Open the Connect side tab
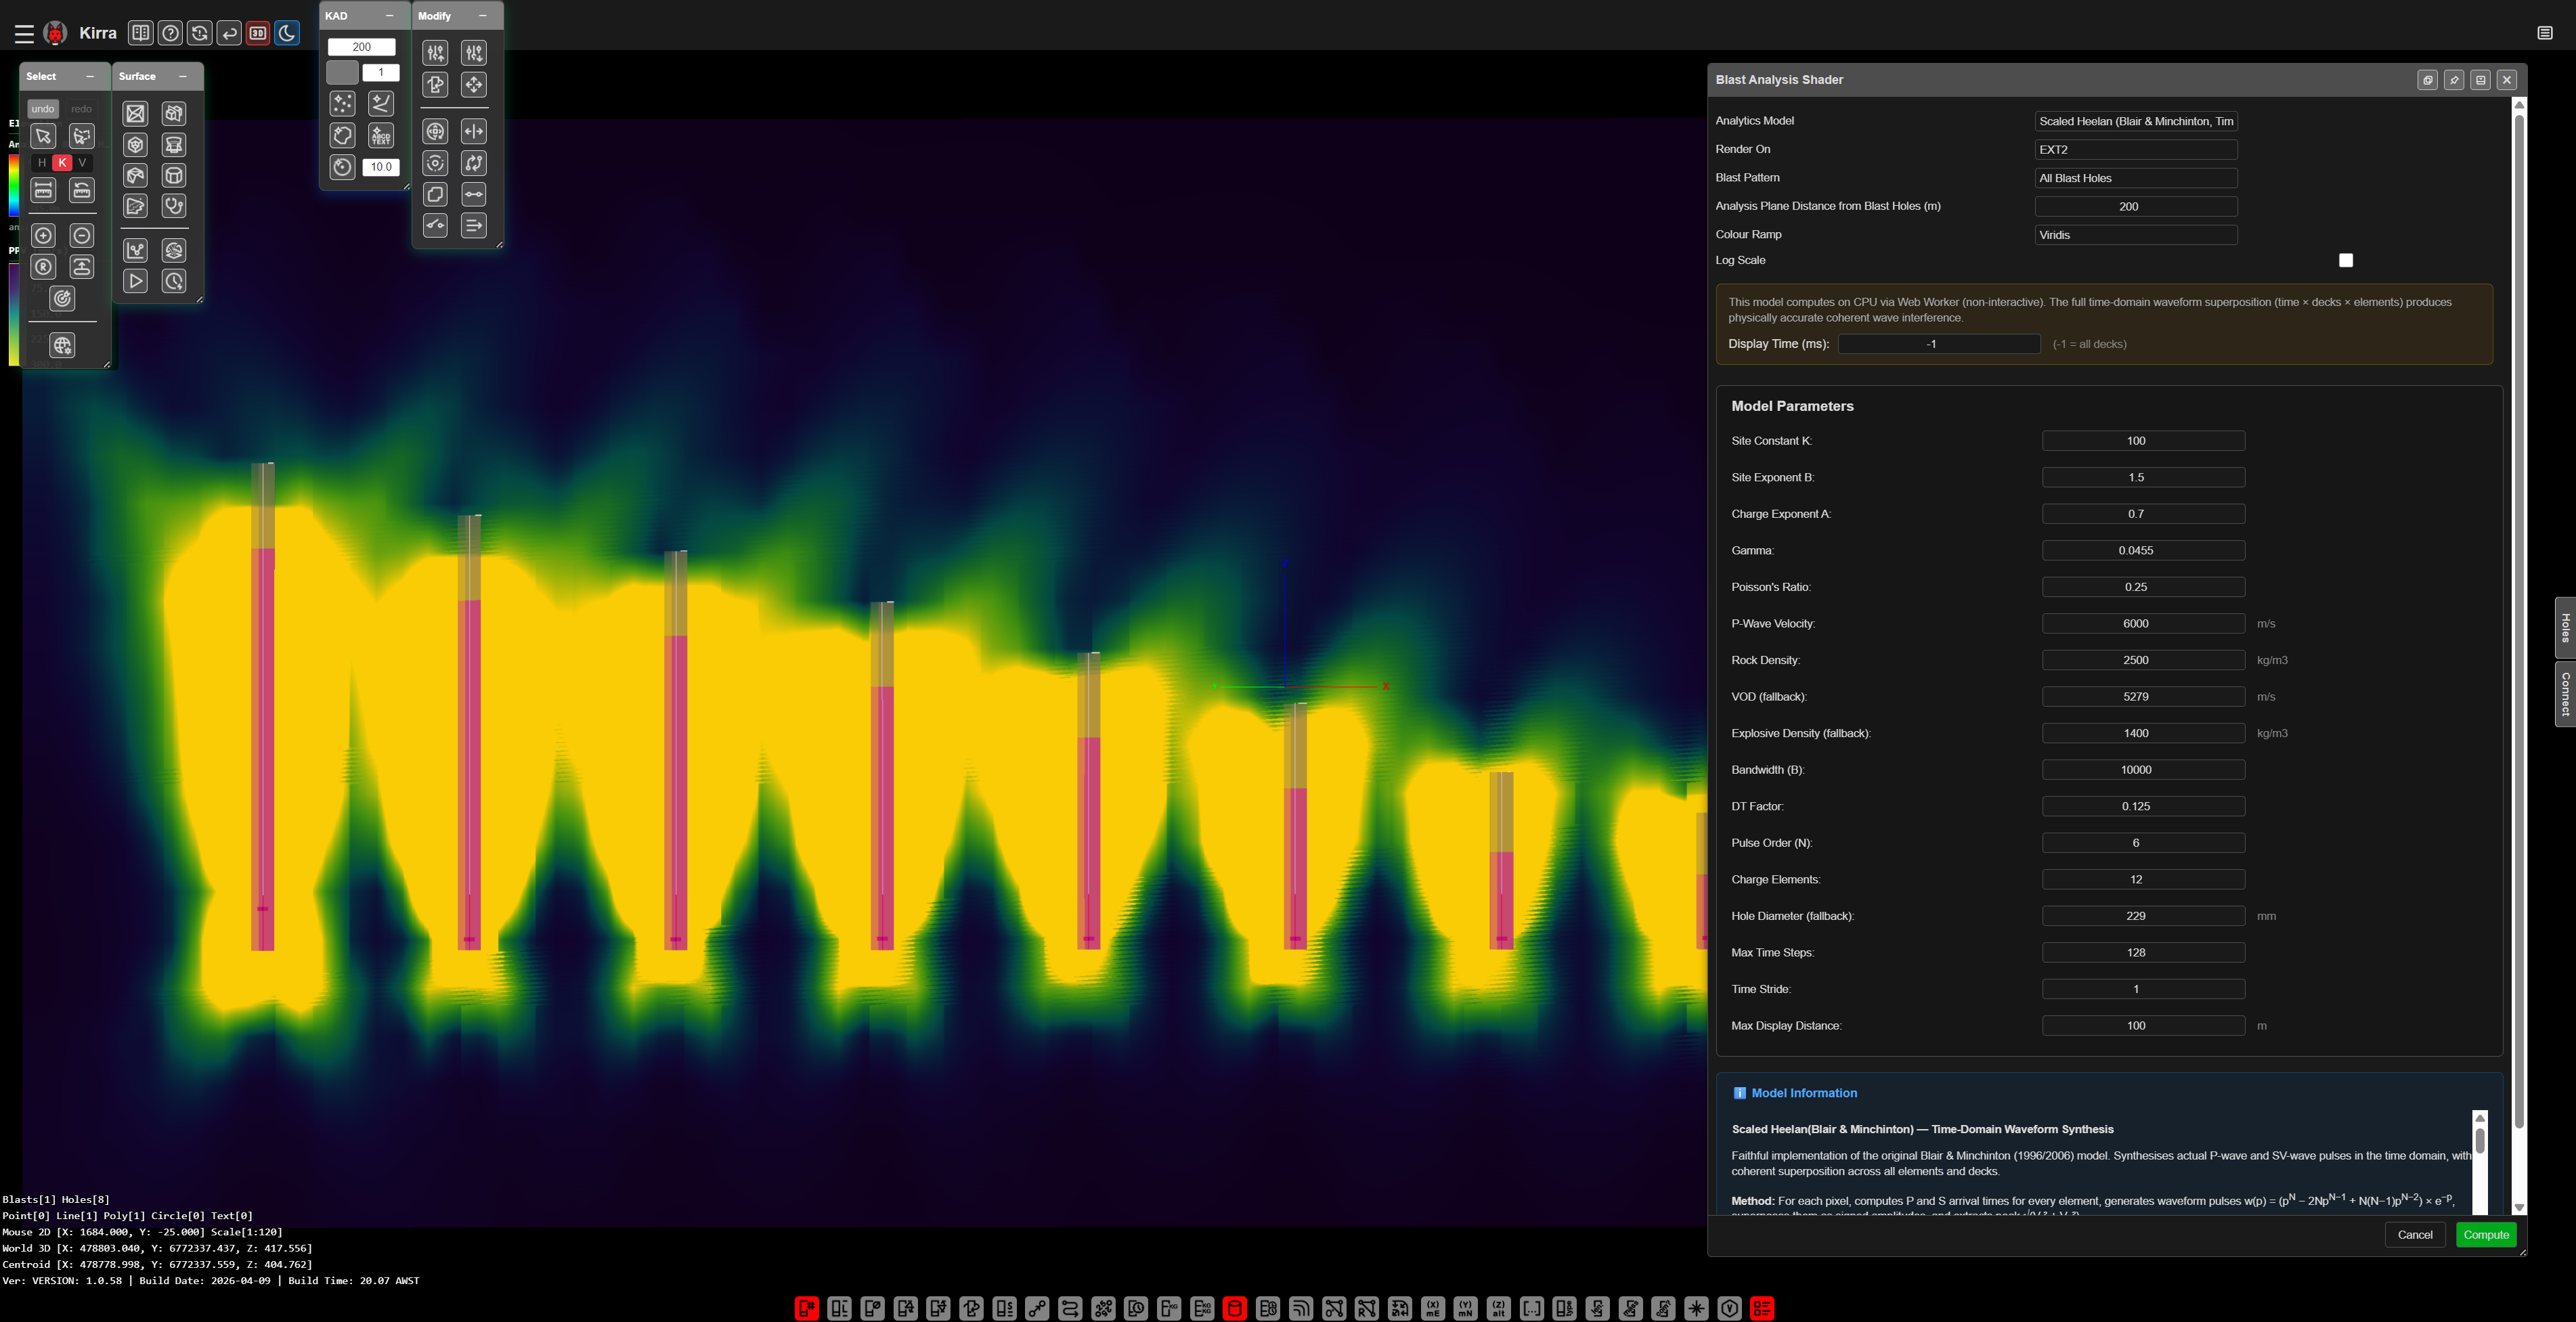Screen dimensions: 2576x1322 pyautogui.click(x=2565, y=693)
